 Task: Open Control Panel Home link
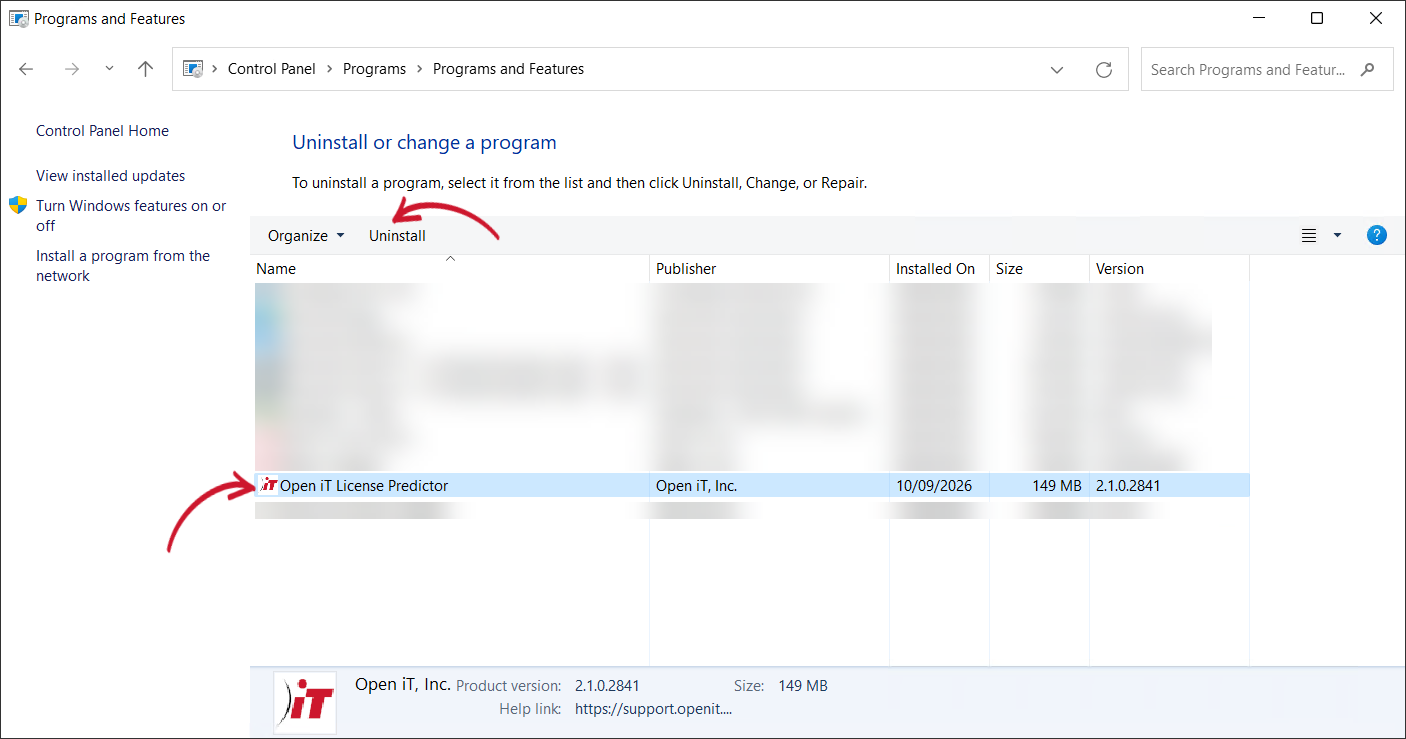tap(102, 131)
